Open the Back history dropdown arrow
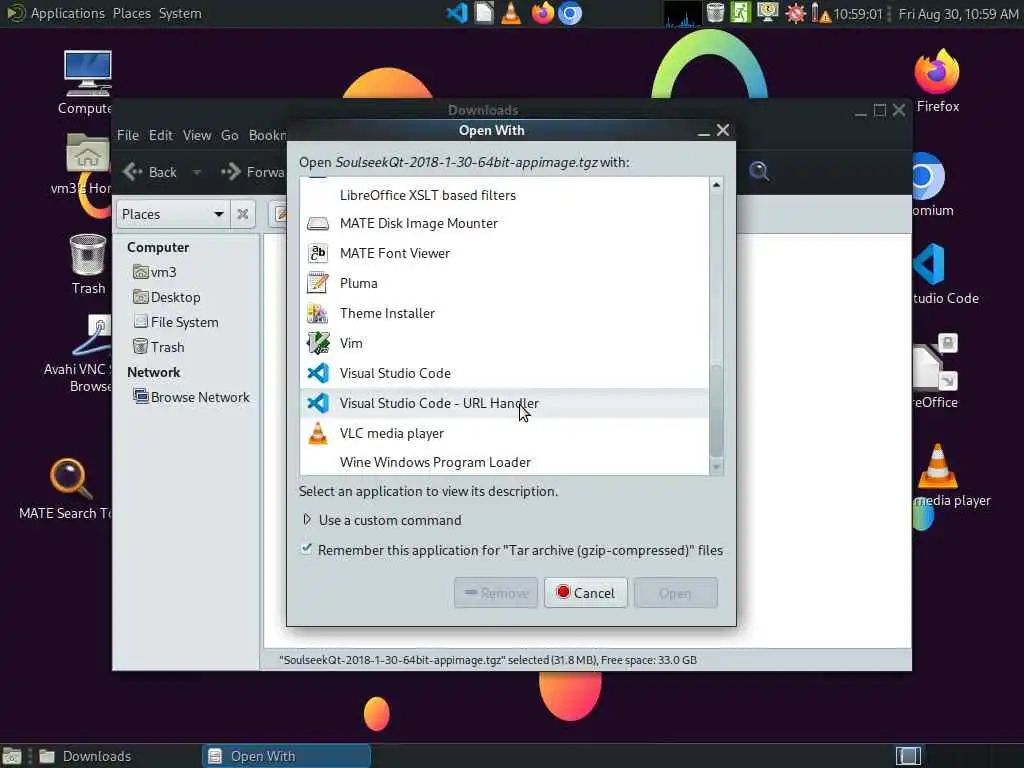The height and width of the screenshot is (768, 1024). click(x=197, y=172)
